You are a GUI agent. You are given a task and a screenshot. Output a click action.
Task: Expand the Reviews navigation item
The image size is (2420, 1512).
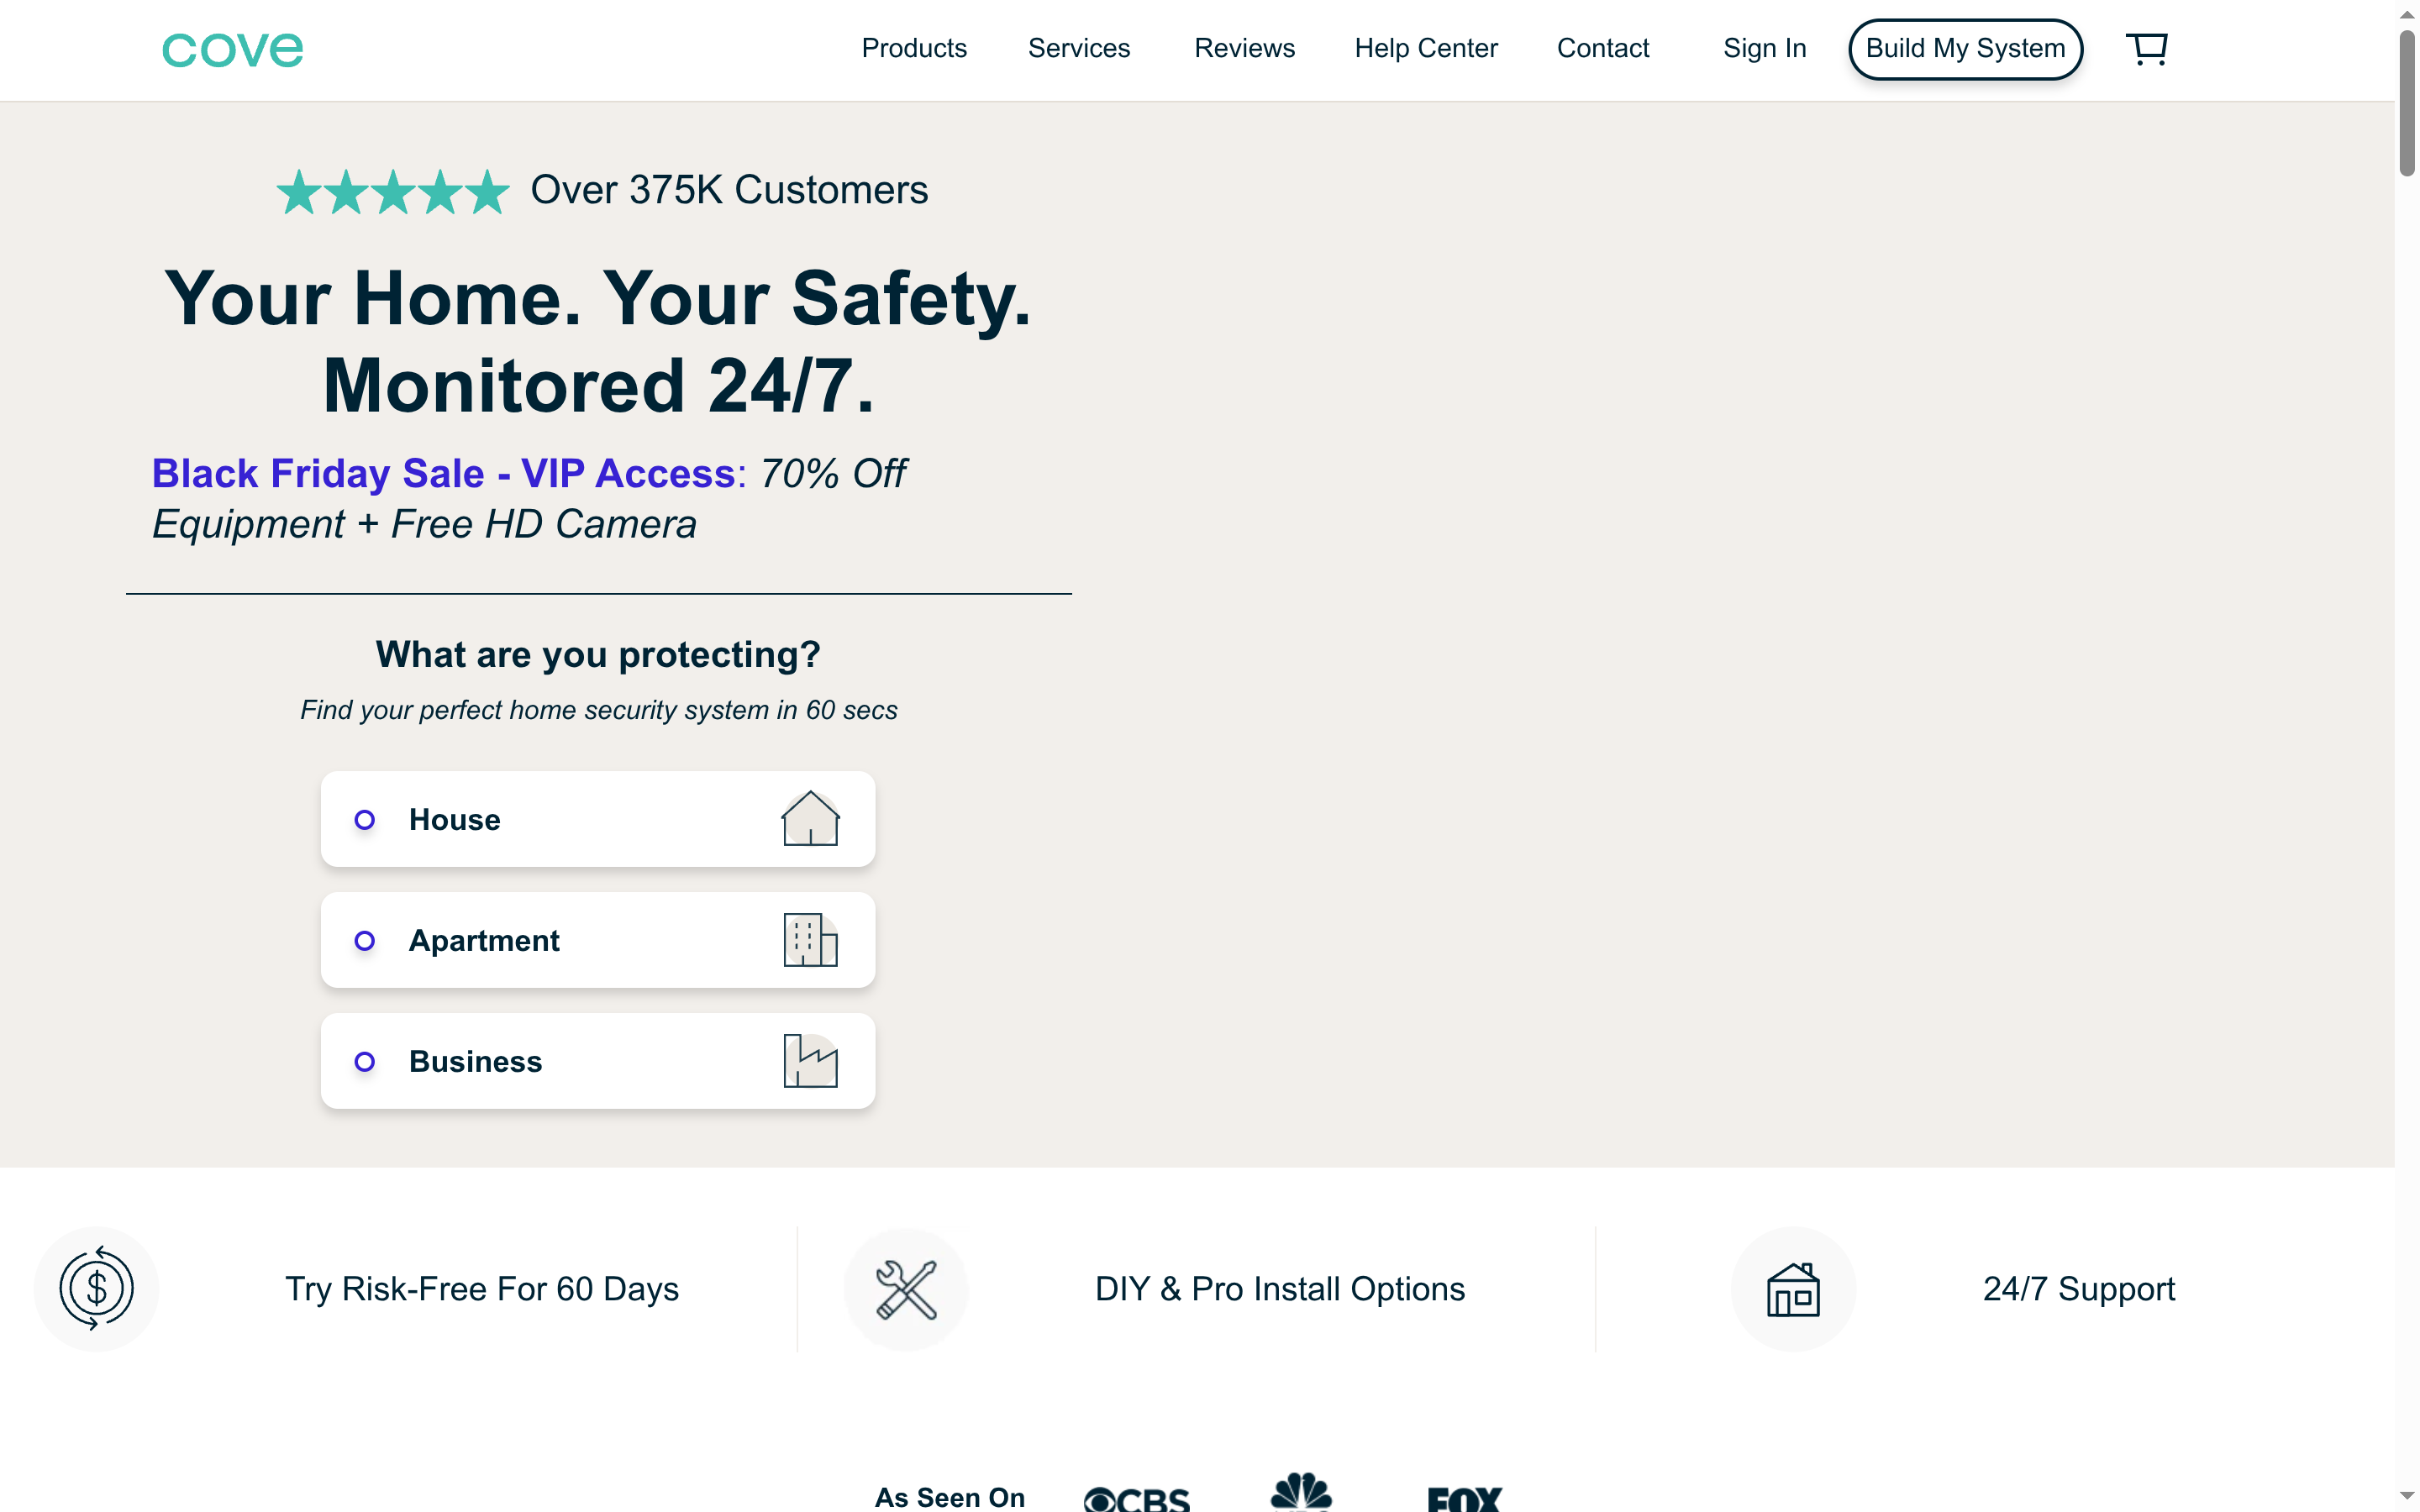[x=1244, y=48]
